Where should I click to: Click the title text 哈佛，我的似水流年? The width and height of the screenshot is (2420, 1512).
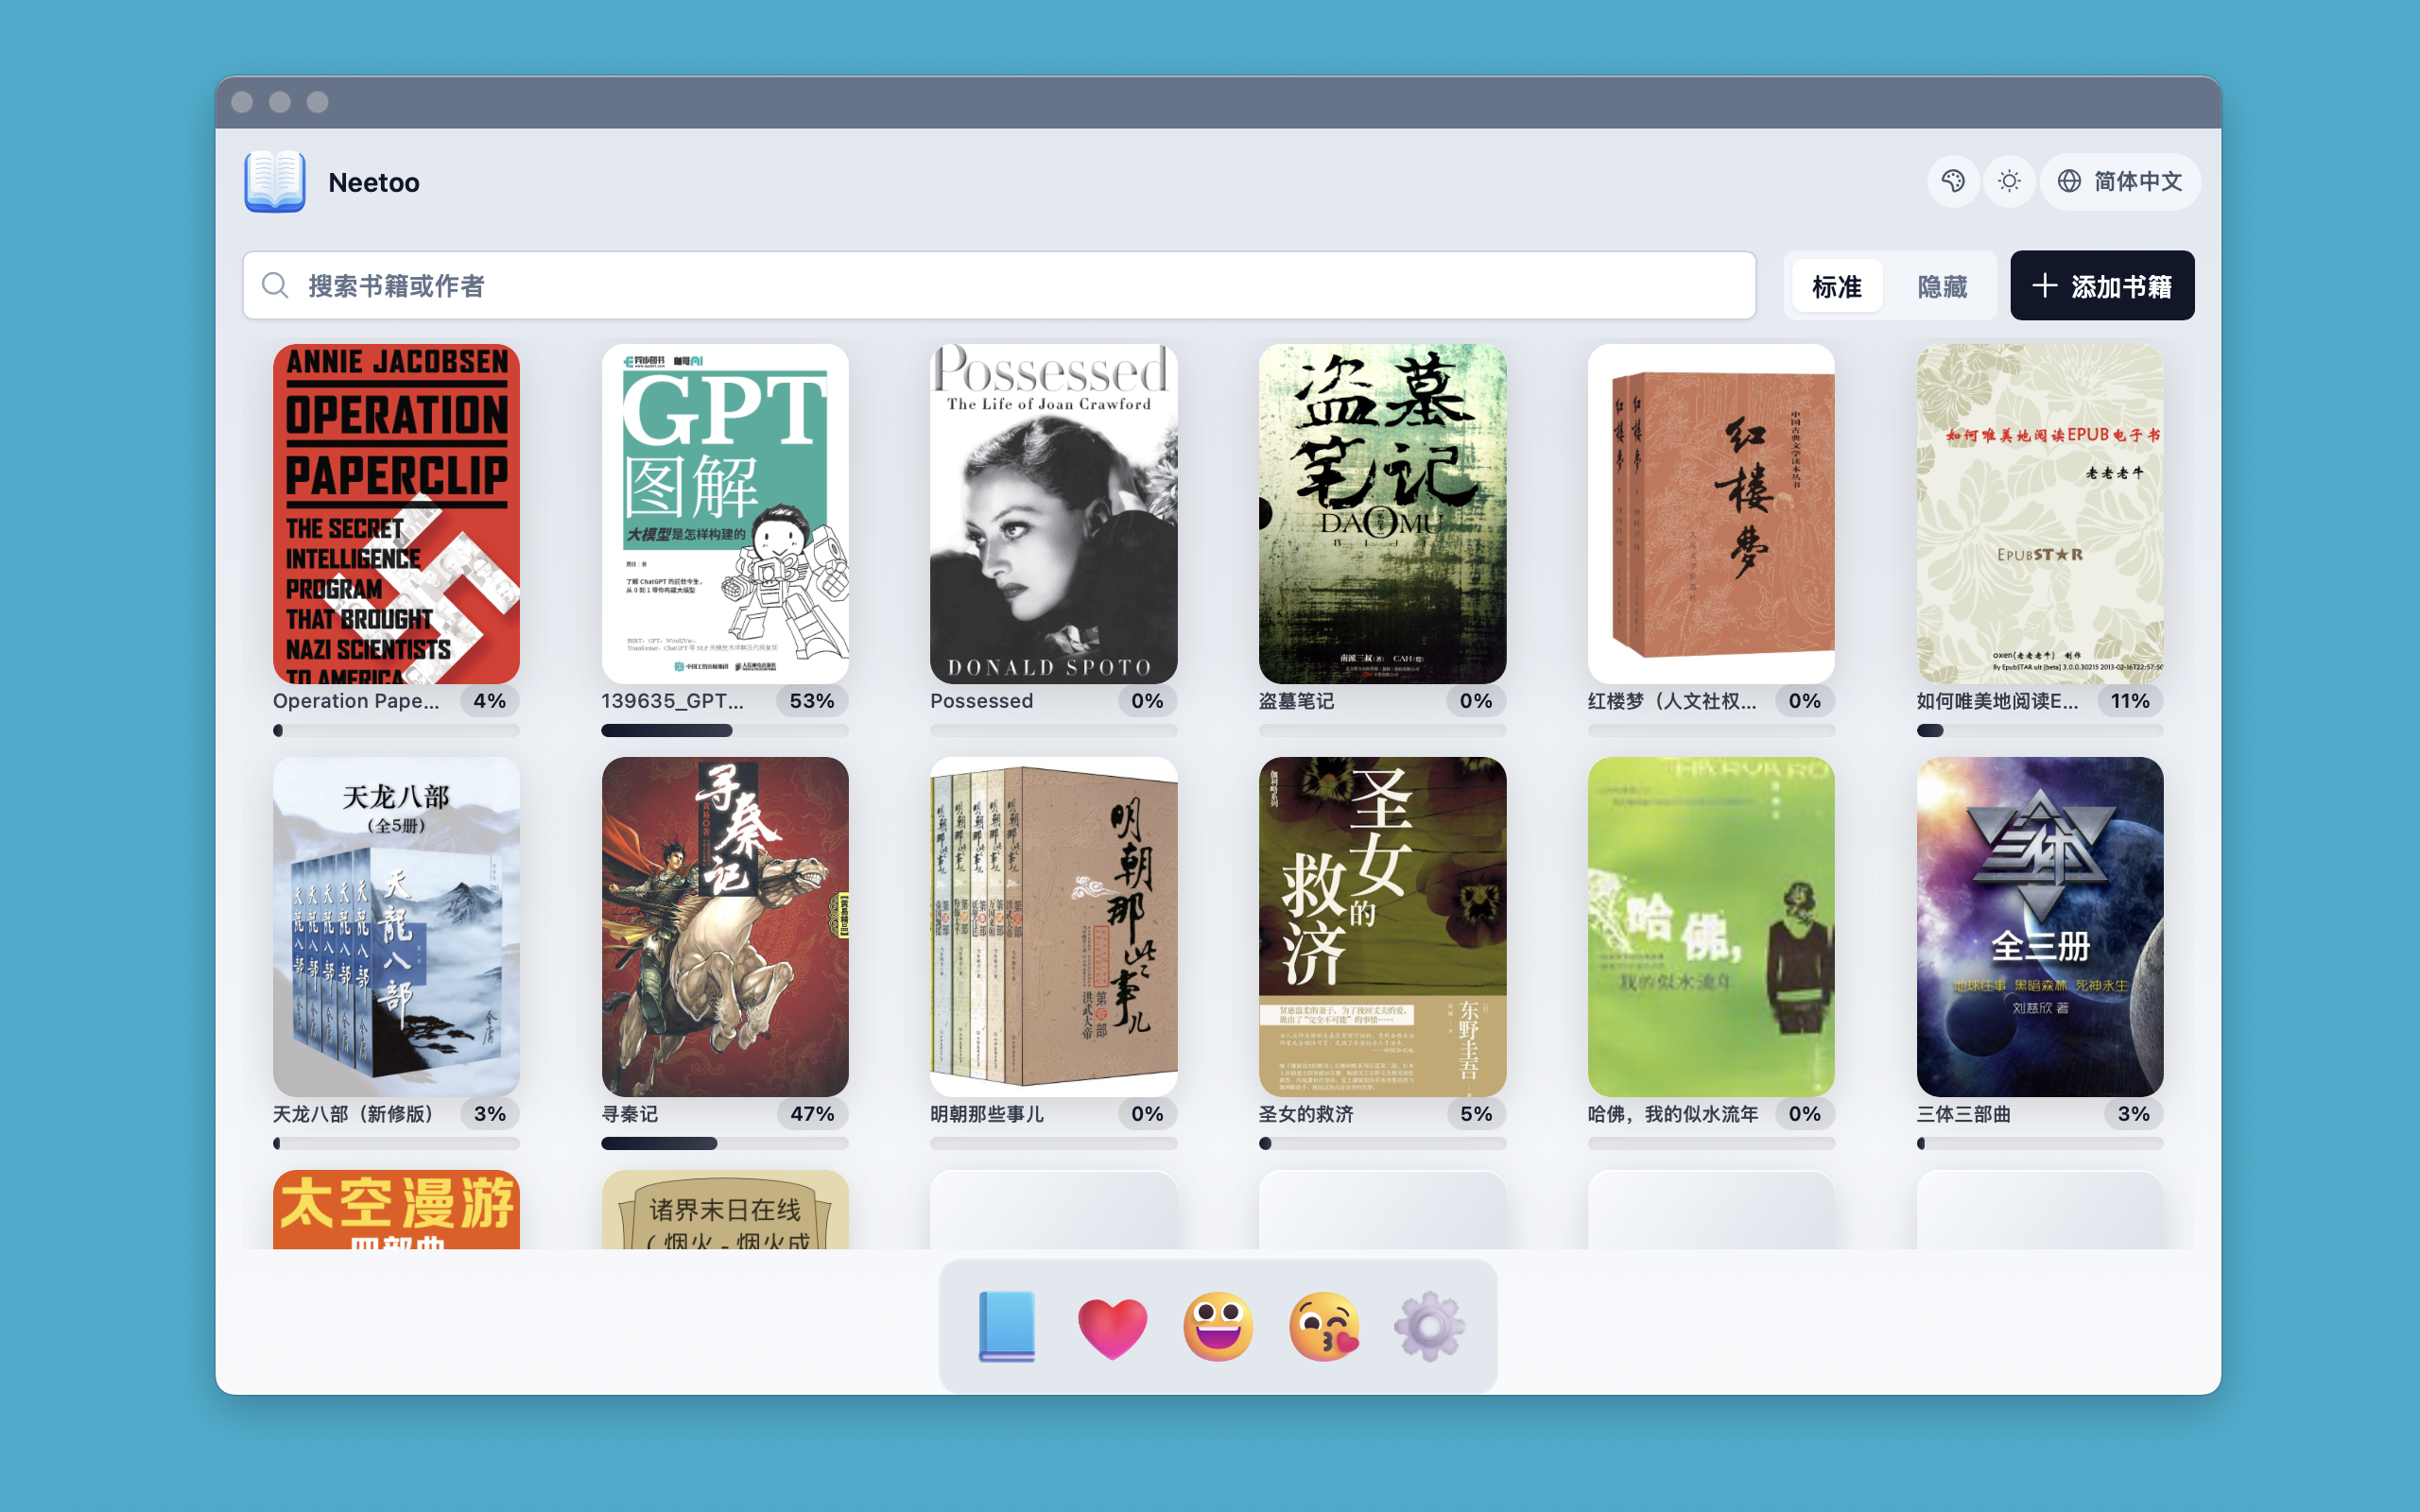(1673, 1114)
